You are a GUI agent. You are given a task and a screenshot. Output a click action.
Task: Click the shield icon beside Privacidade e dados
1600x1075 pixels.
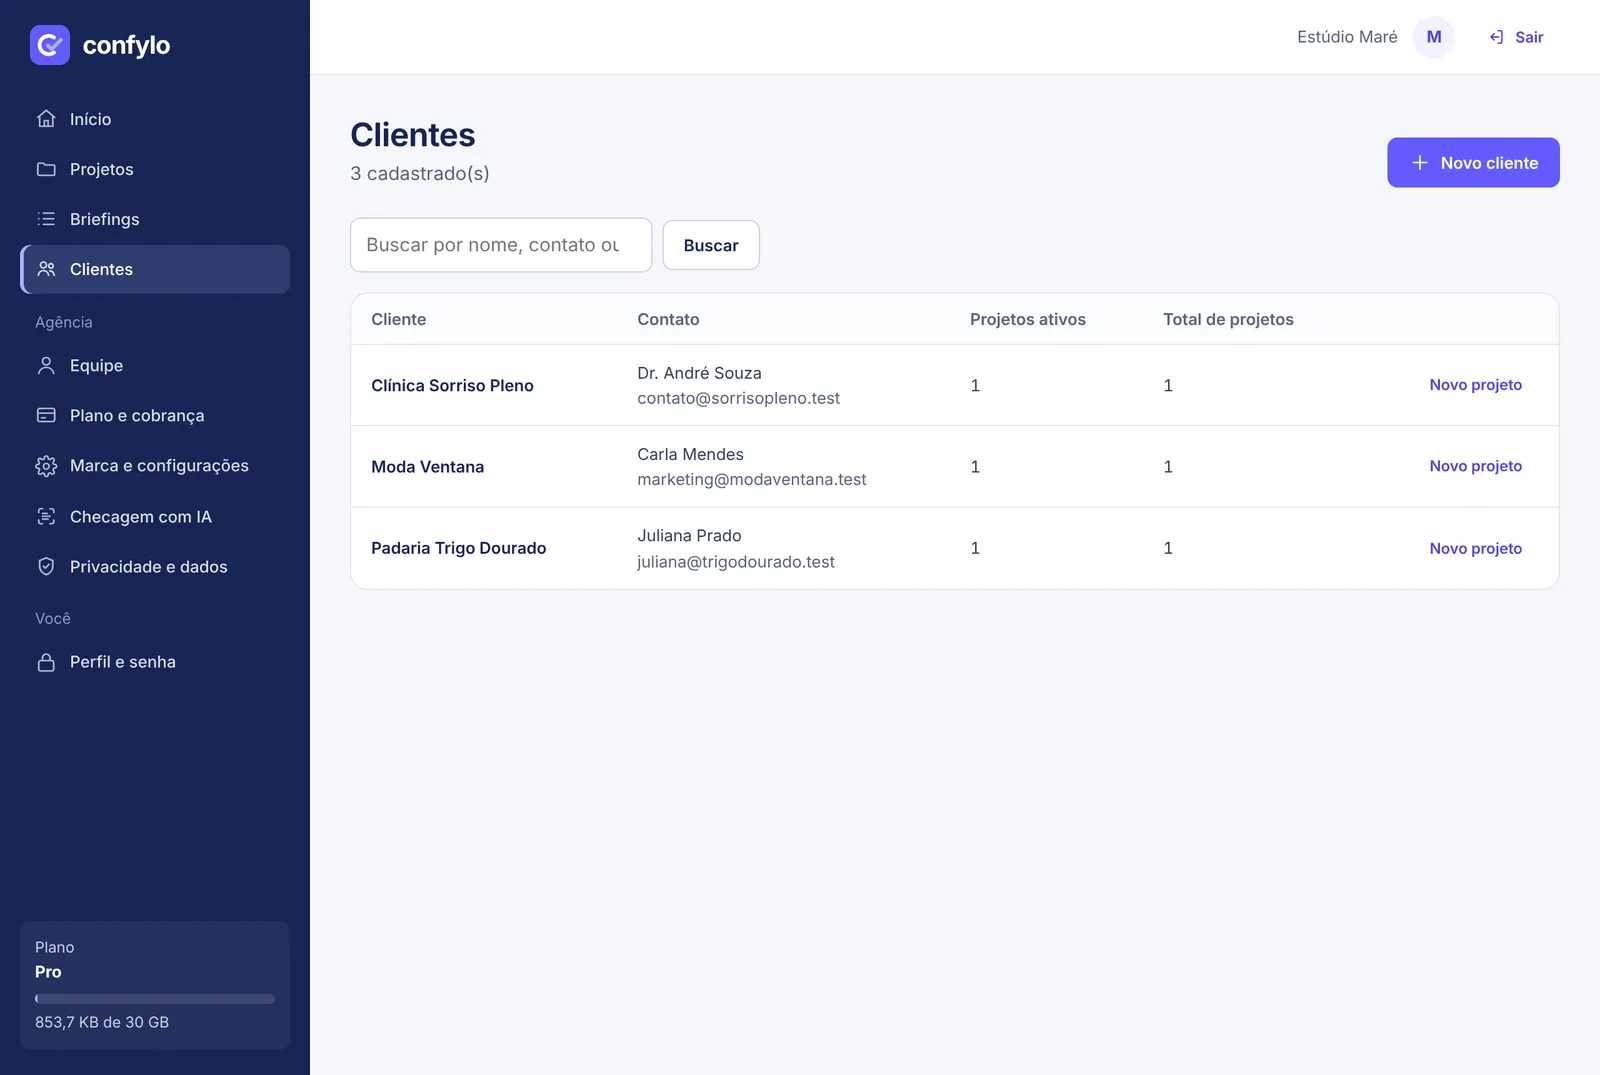[x=46, y=567]
